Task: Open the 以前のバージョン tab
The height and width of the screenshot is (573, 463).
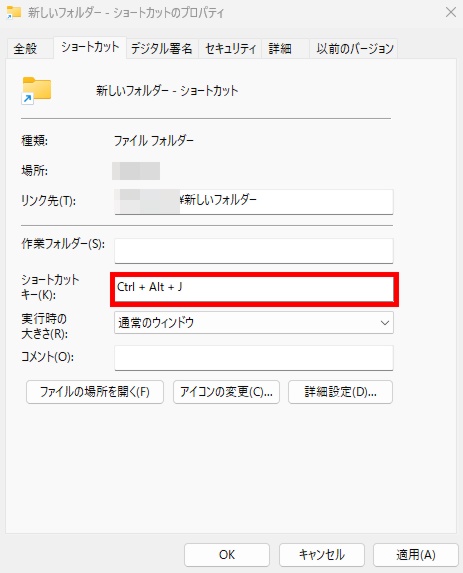Action: point(354,48)
